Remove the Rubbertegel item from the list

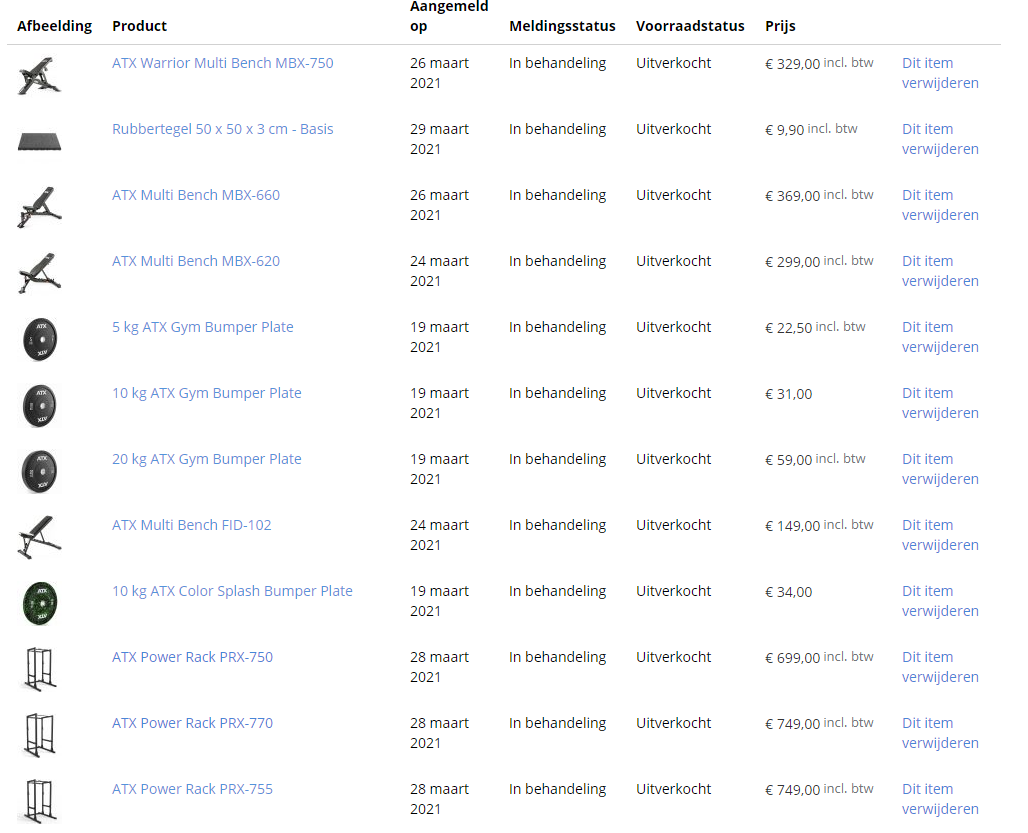(x=939, y=139)
